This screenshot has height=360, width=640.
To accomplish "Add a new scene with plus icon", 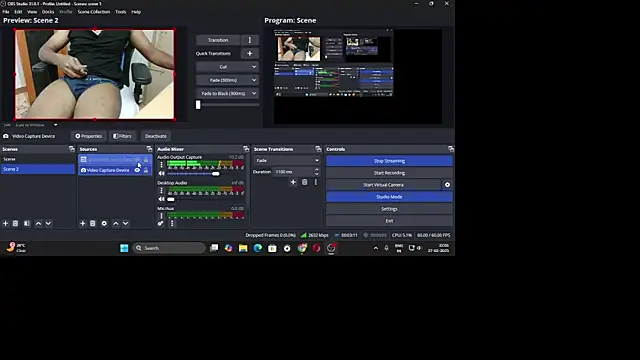I will (5, 224).
